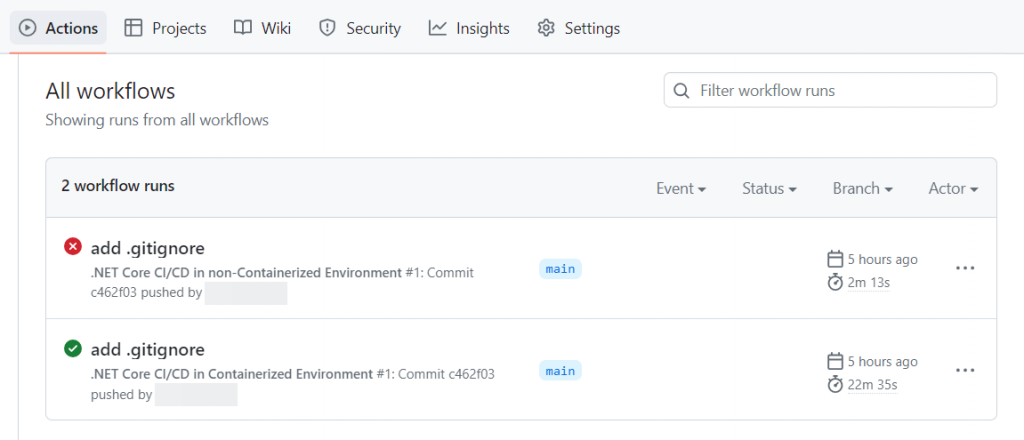Open the Actor filter dropdown
The width and height of the screenshot is (1024, 440).
[952, 188]
